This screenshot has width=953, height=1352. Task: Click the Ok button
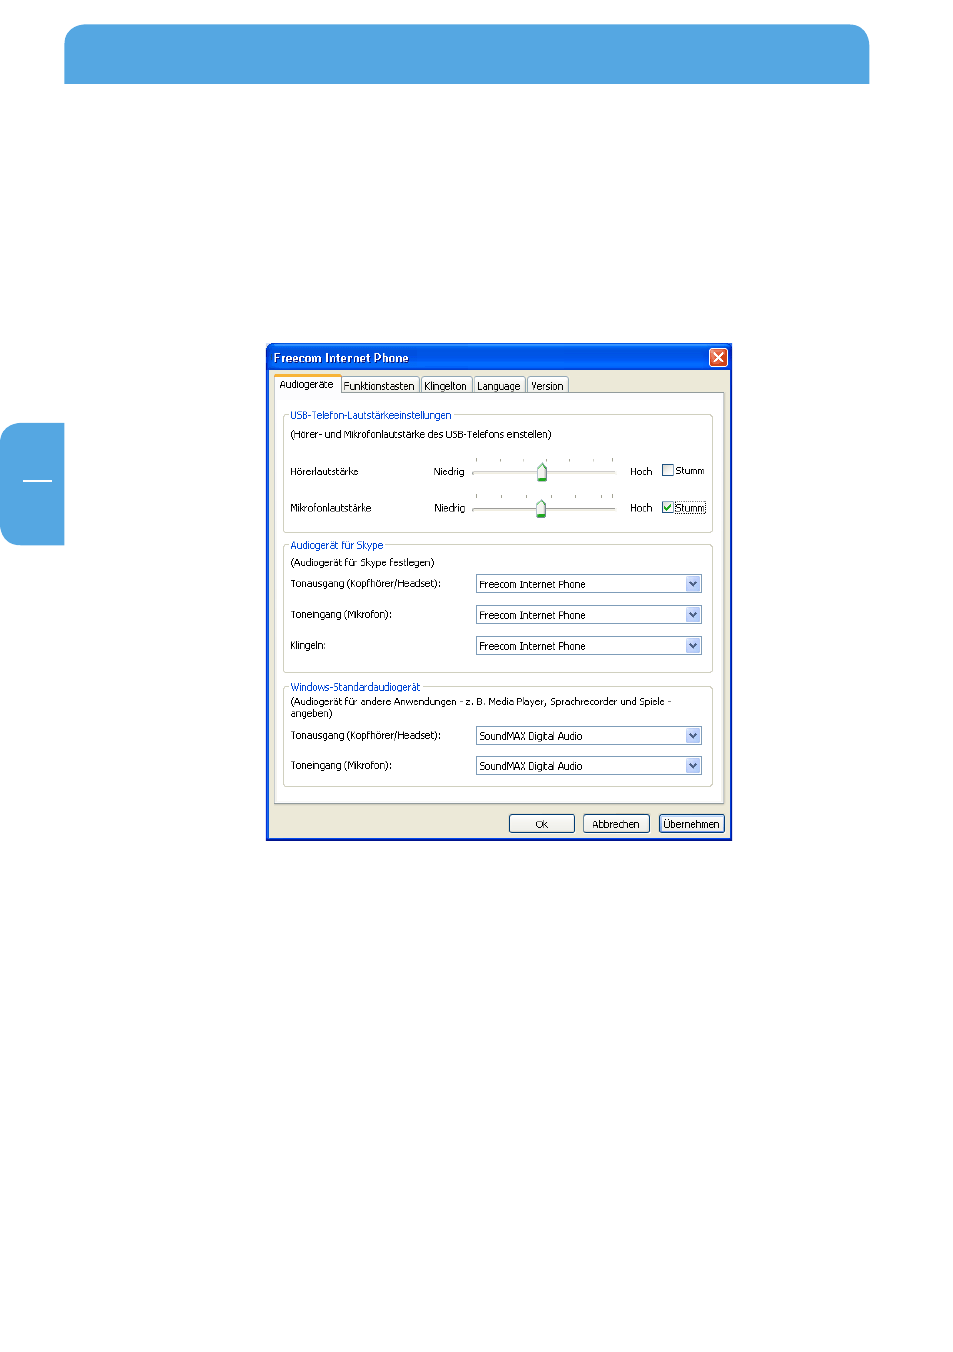pos(541,824)
